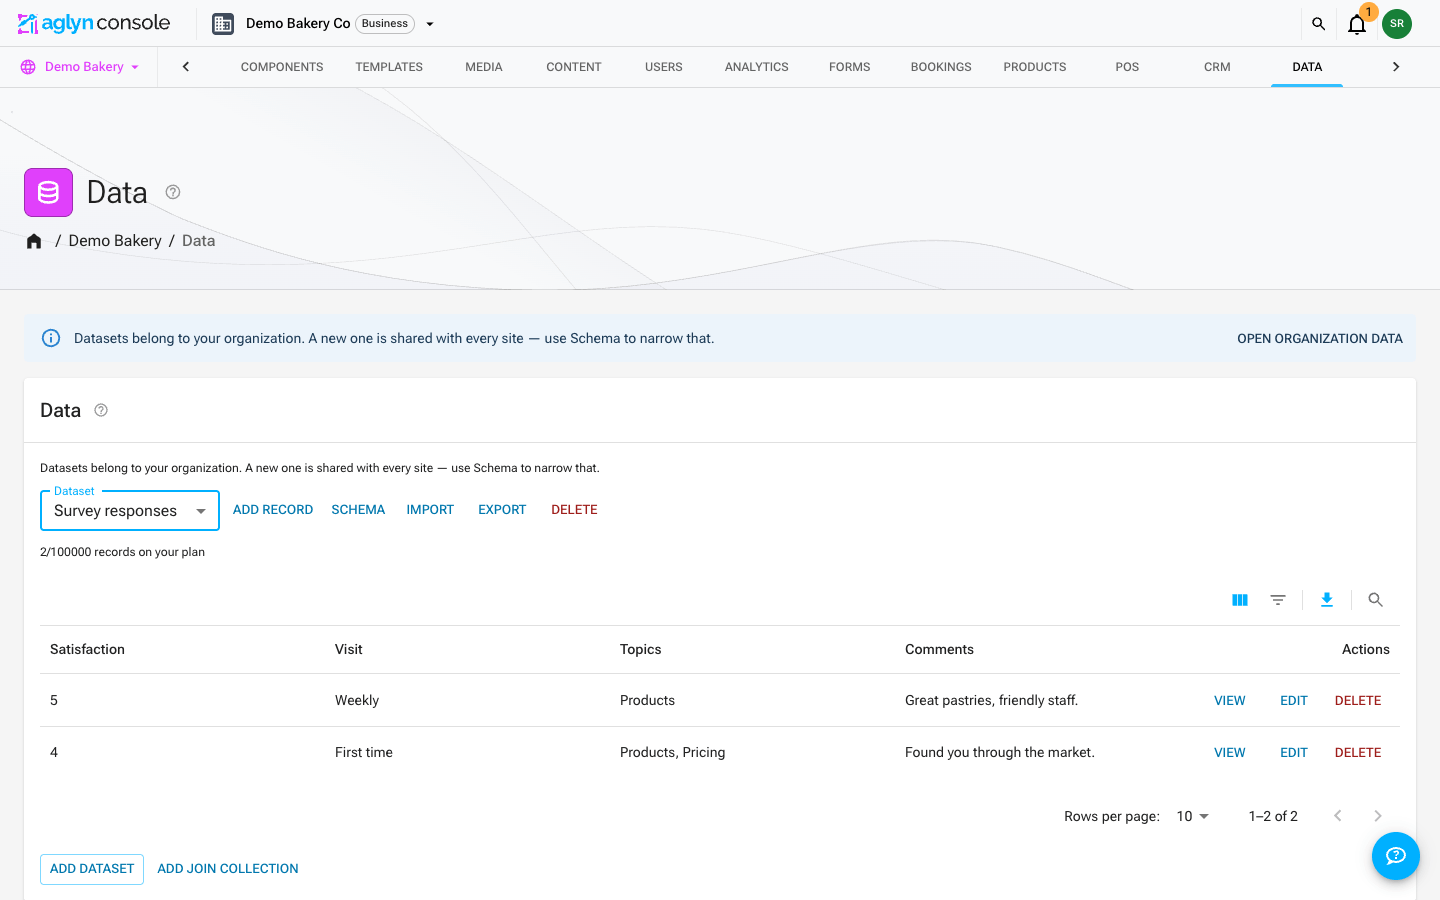
Task: Click help icon next to Data card title
Action: click(x=101, y=410)
